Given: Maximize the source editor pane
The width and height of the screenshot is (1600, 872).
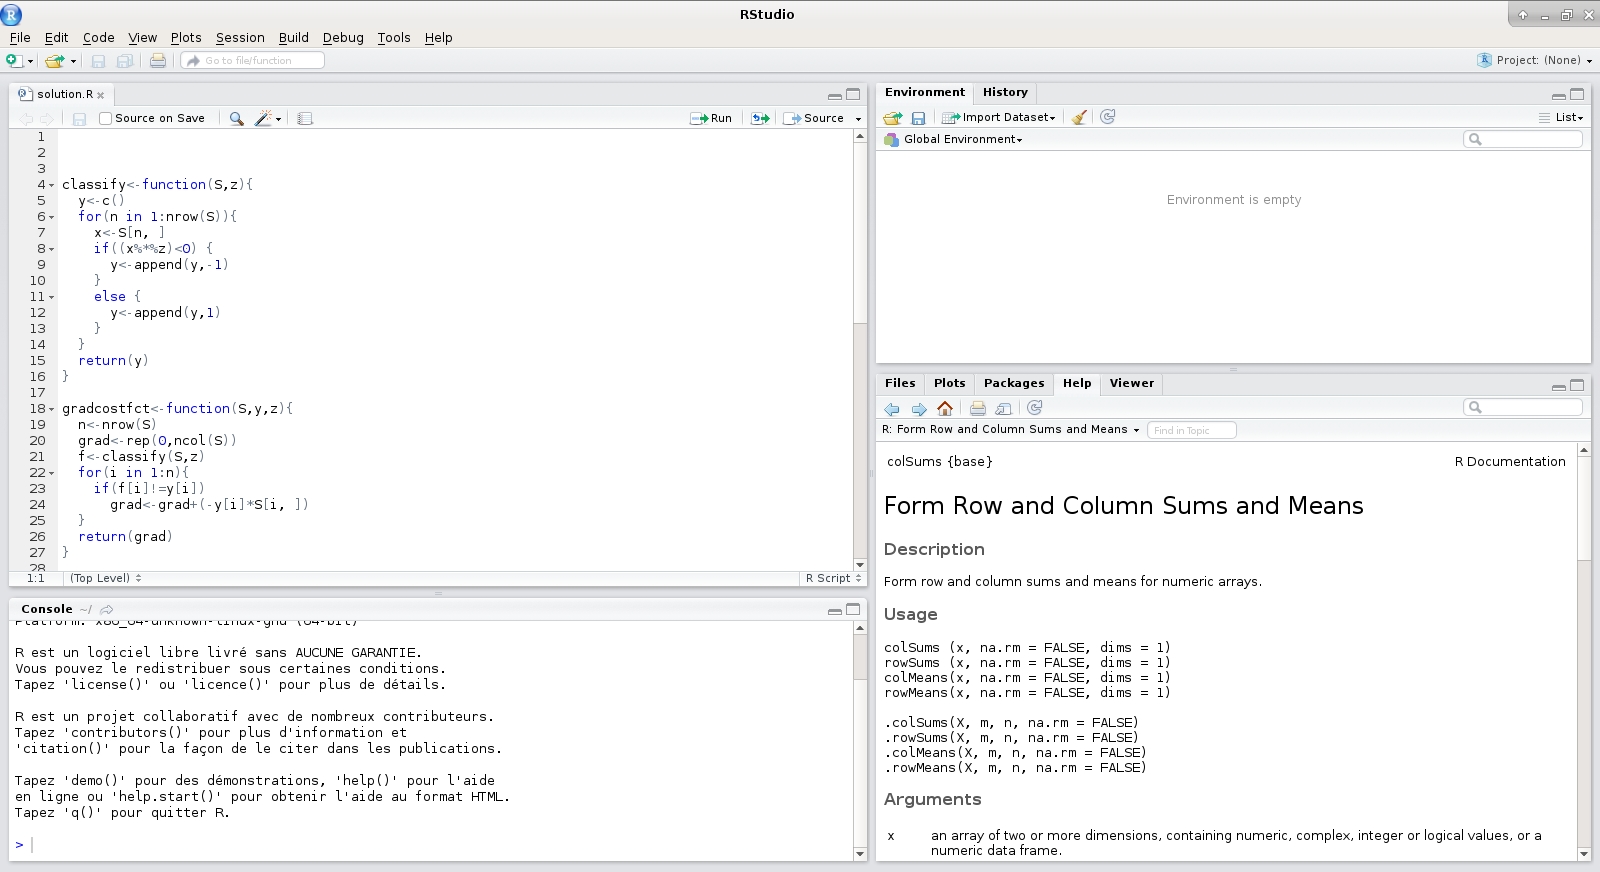Looking at the screenshot, I should pyautogui.click(x=853, y=94).
